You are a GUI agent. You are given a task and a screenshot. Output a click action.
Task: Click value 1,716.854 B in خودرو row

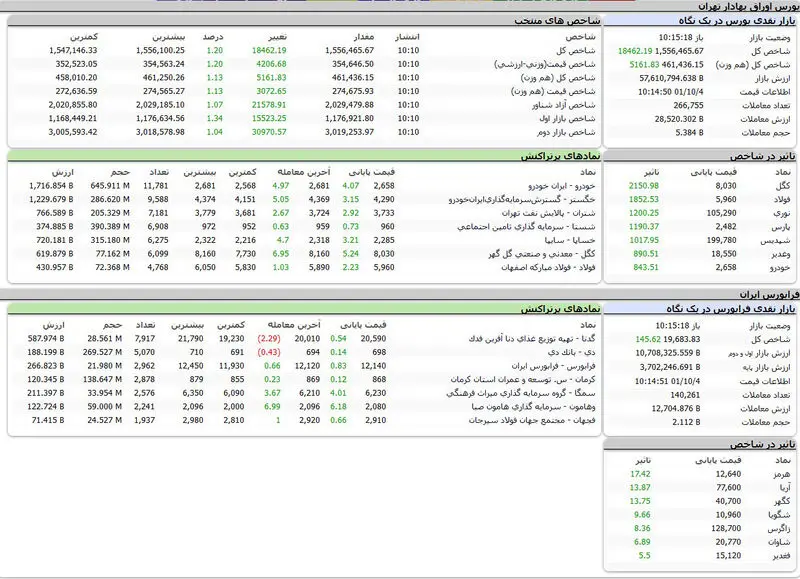(51, 186)
